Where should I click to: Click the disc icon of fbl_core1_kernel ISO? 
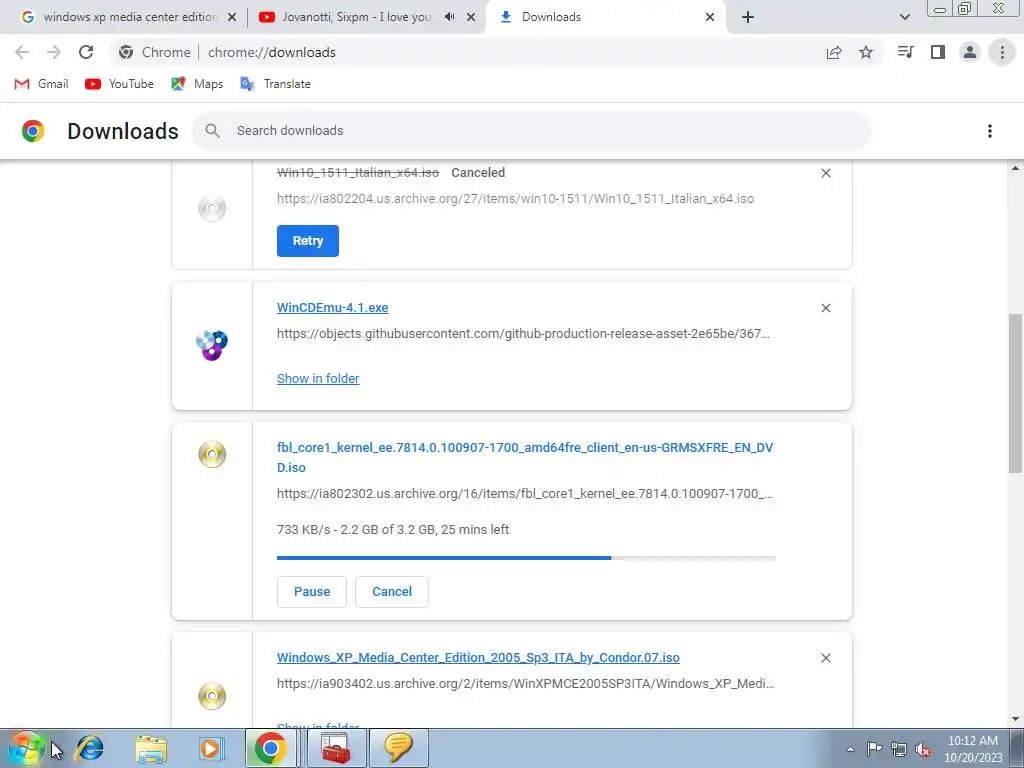tap(212, 454)
